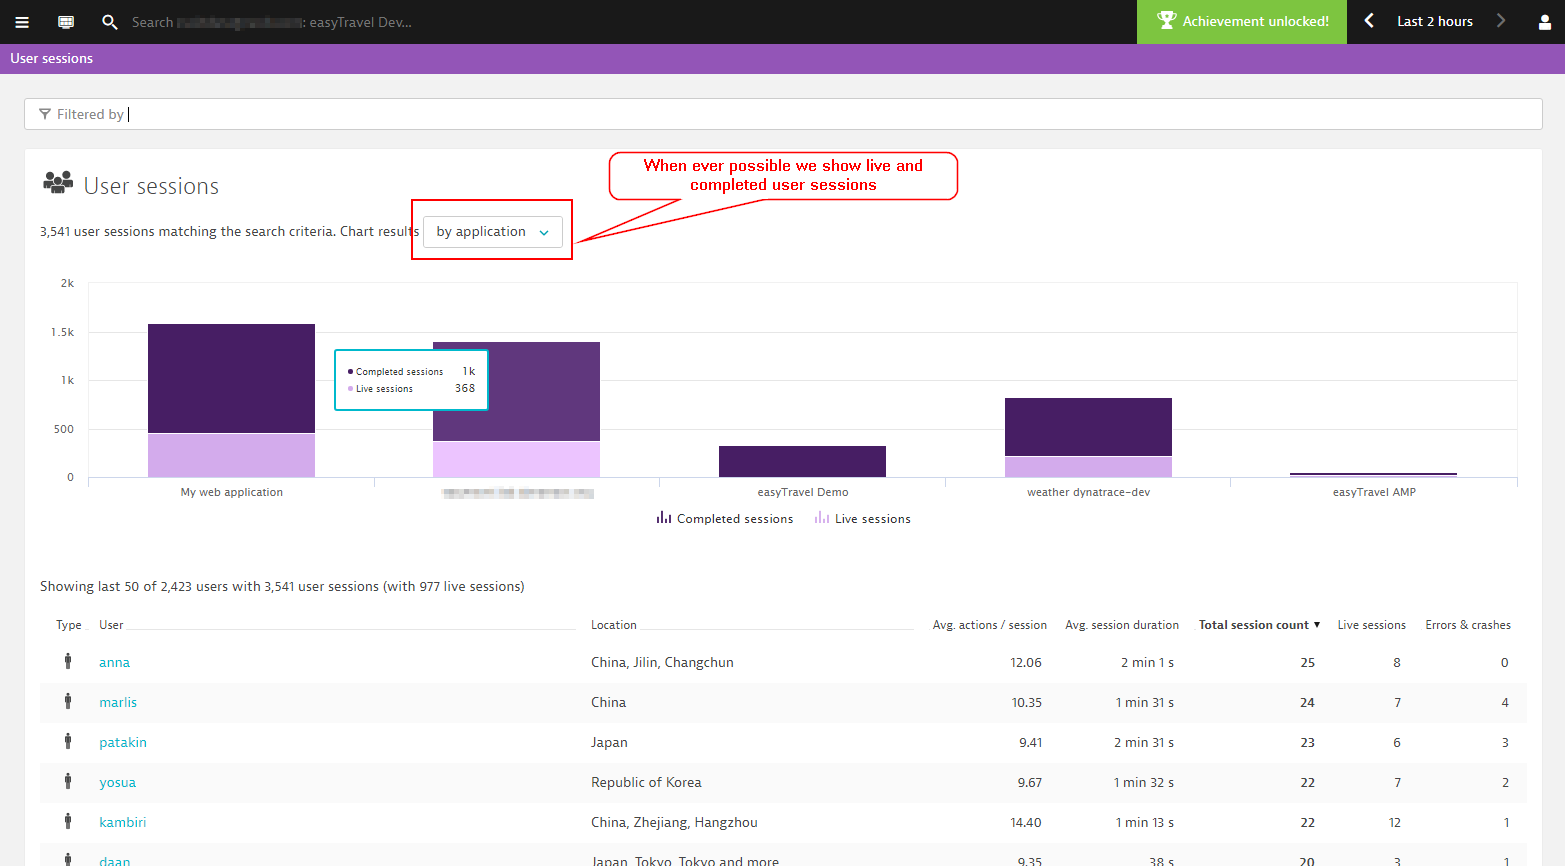Click 'Showing last 50 of 2,423 users' summary
This screenshot has width=1565, height=866.
pyautogui.click(x=282, y=586)
